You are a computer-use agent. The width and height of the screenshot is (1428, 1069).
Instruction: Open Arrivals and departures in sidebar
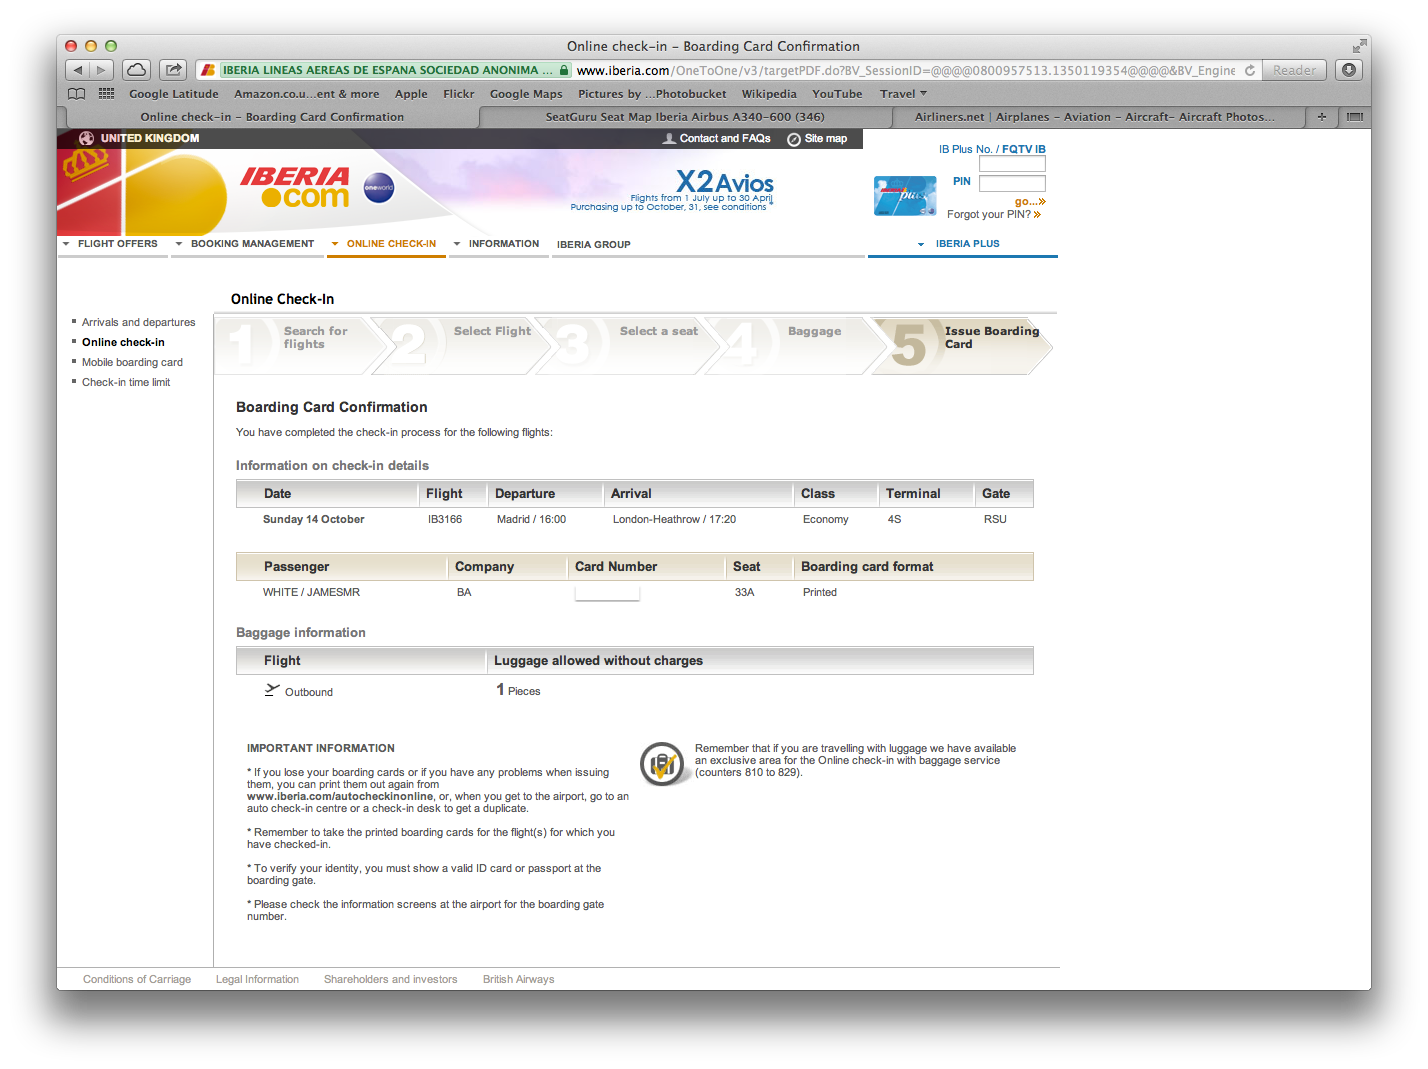139,322
